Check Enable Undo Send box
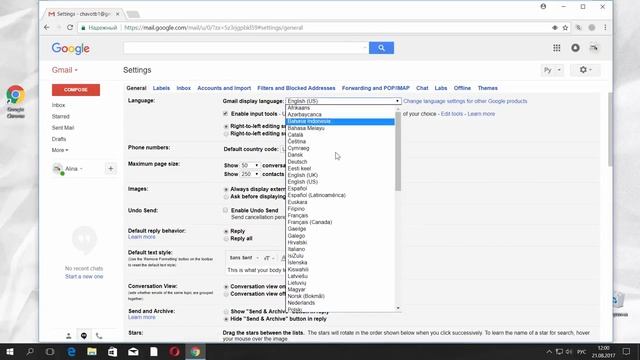The height and width of the screenshot is (360, 640). (225, 210)
